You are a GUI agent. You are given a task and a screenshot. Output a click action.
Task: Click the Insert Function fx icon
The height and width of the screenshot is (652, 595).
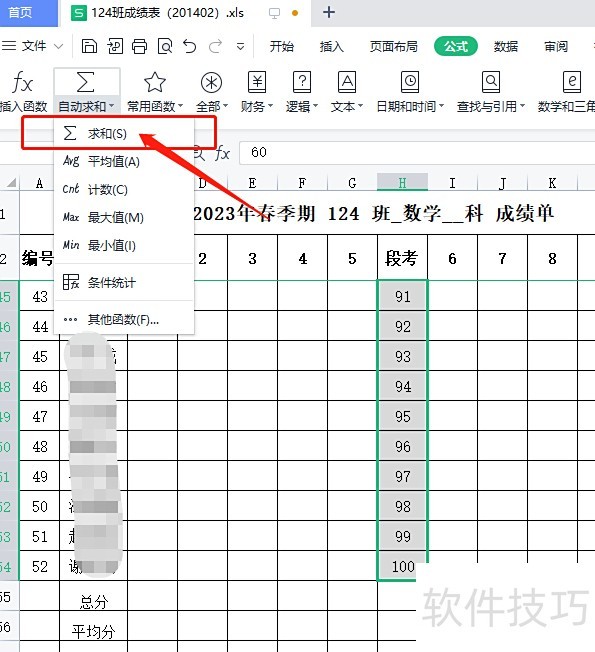22,82
